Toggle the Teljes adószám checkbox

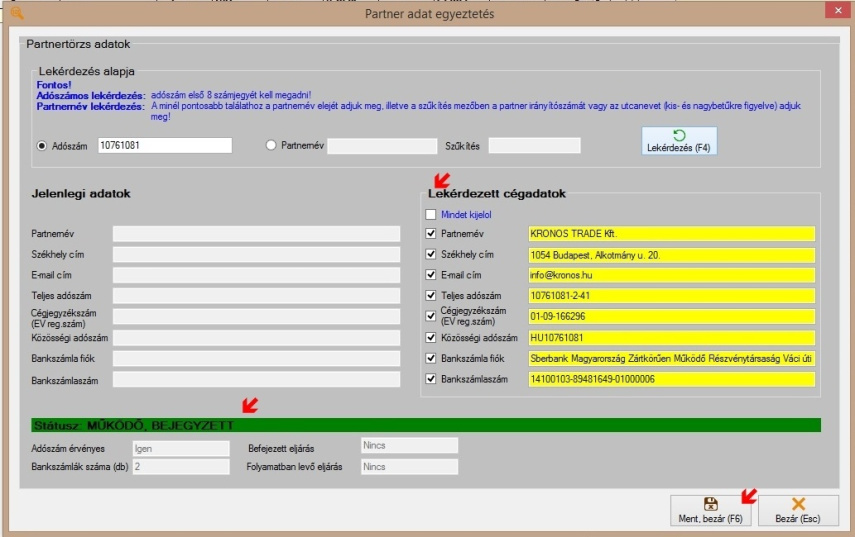(431, 296)
